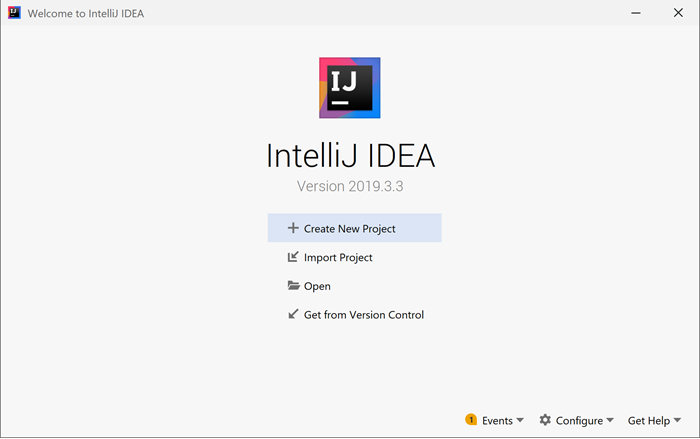Open the Configure menu label
The width and height of the screenshot is (700, 439).
point(580,421)
